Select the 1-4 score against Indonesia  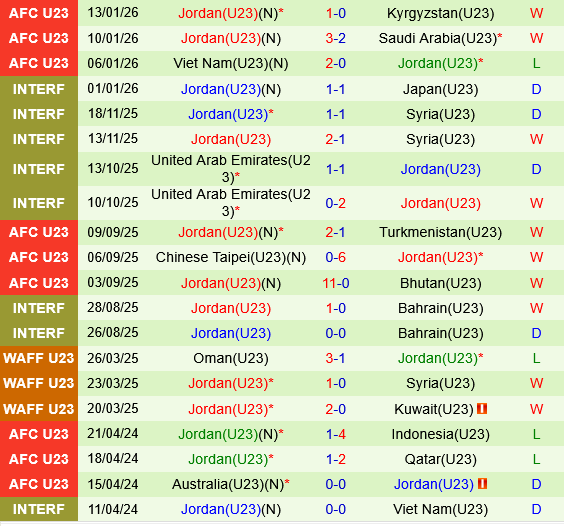coord(336,434)
